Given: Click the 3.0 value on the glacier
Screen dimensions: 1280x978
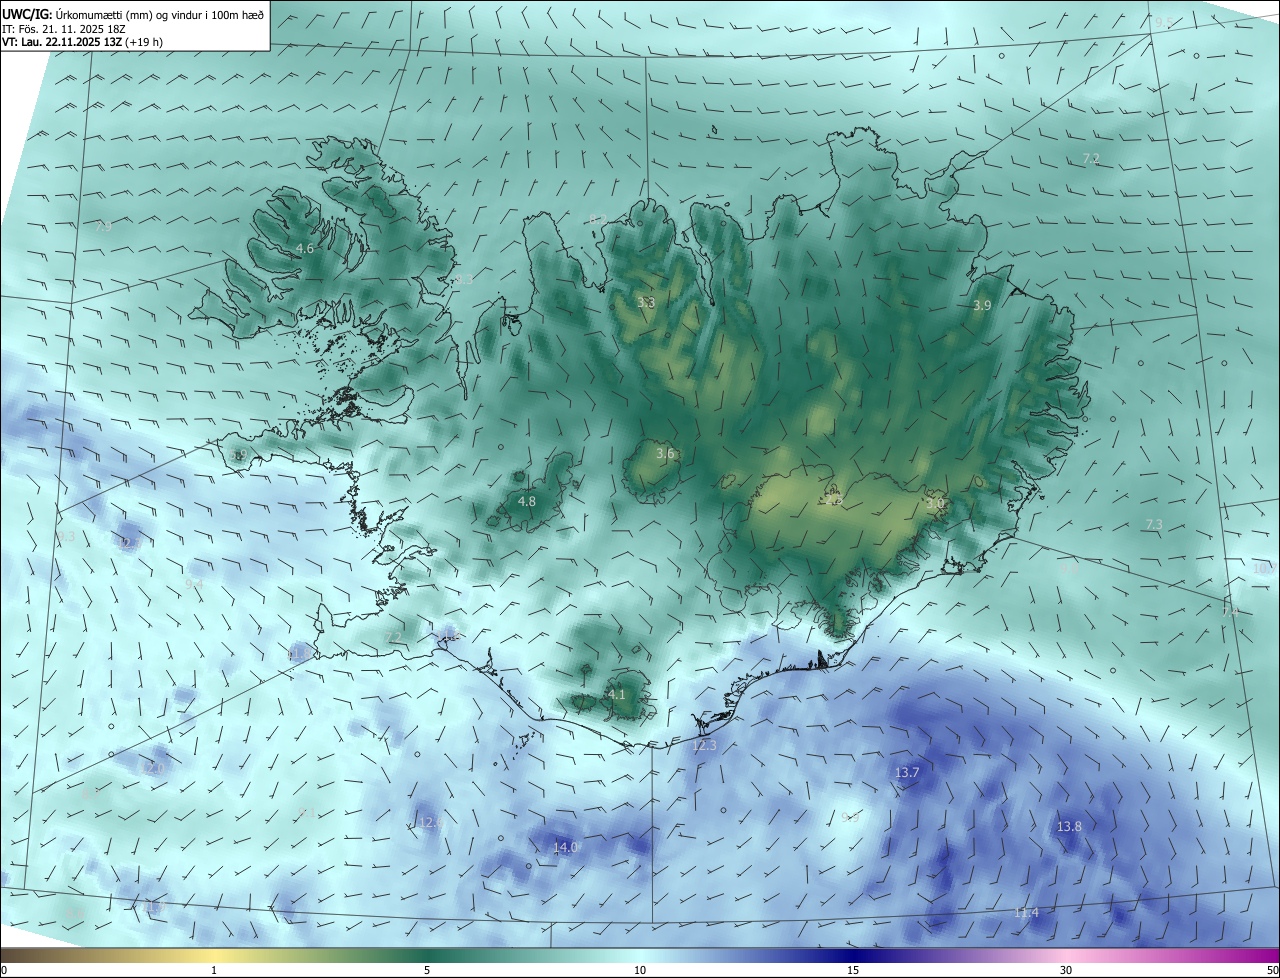Looking at the screenshot, I should (935, 504).
